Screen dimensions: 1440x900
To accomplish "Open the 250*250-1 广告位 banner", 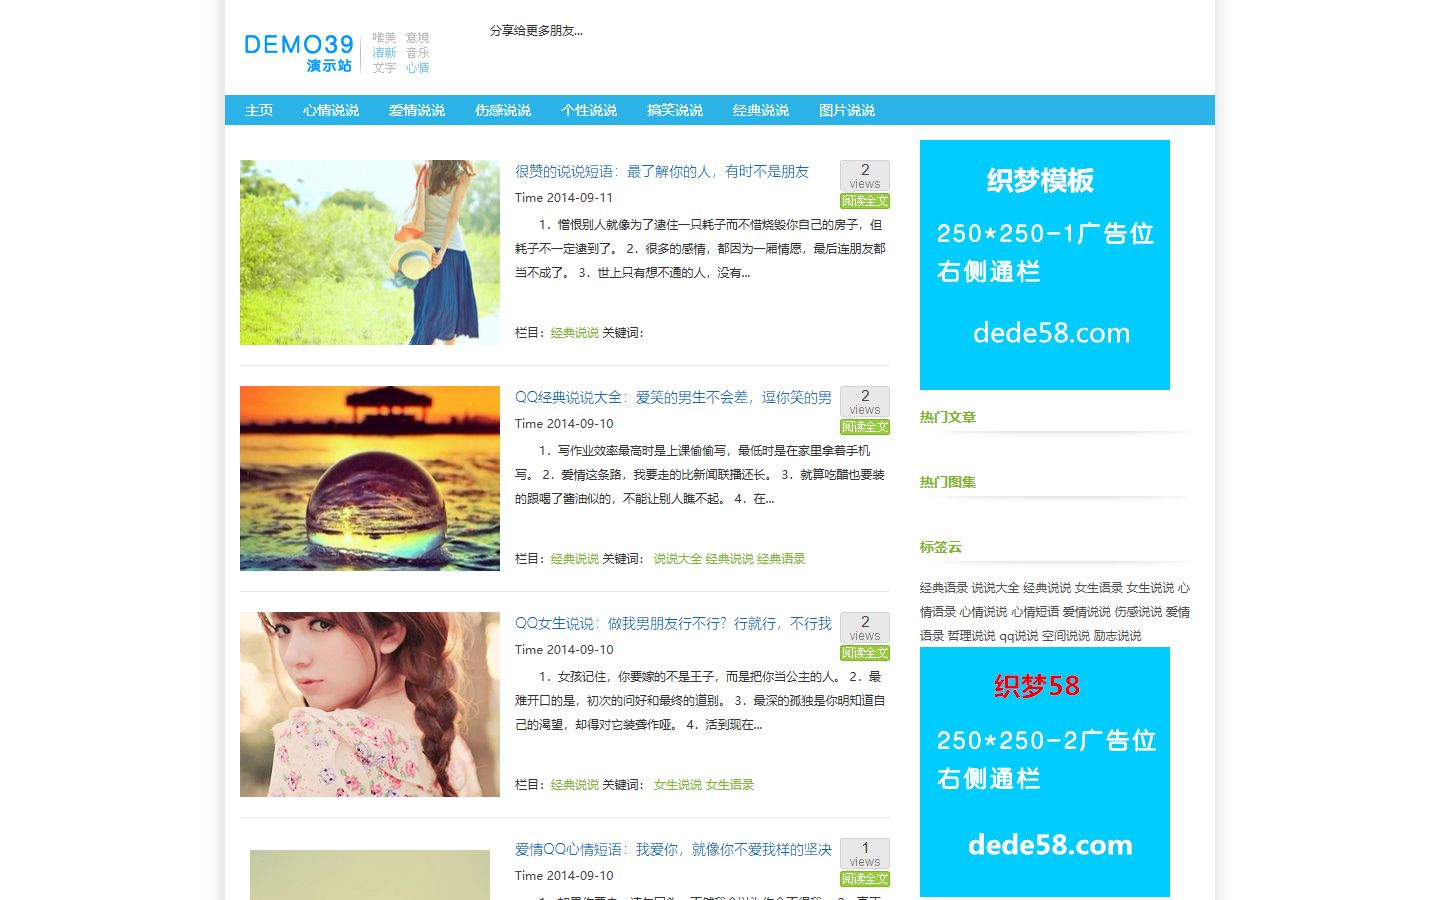I will point(1045,265).
